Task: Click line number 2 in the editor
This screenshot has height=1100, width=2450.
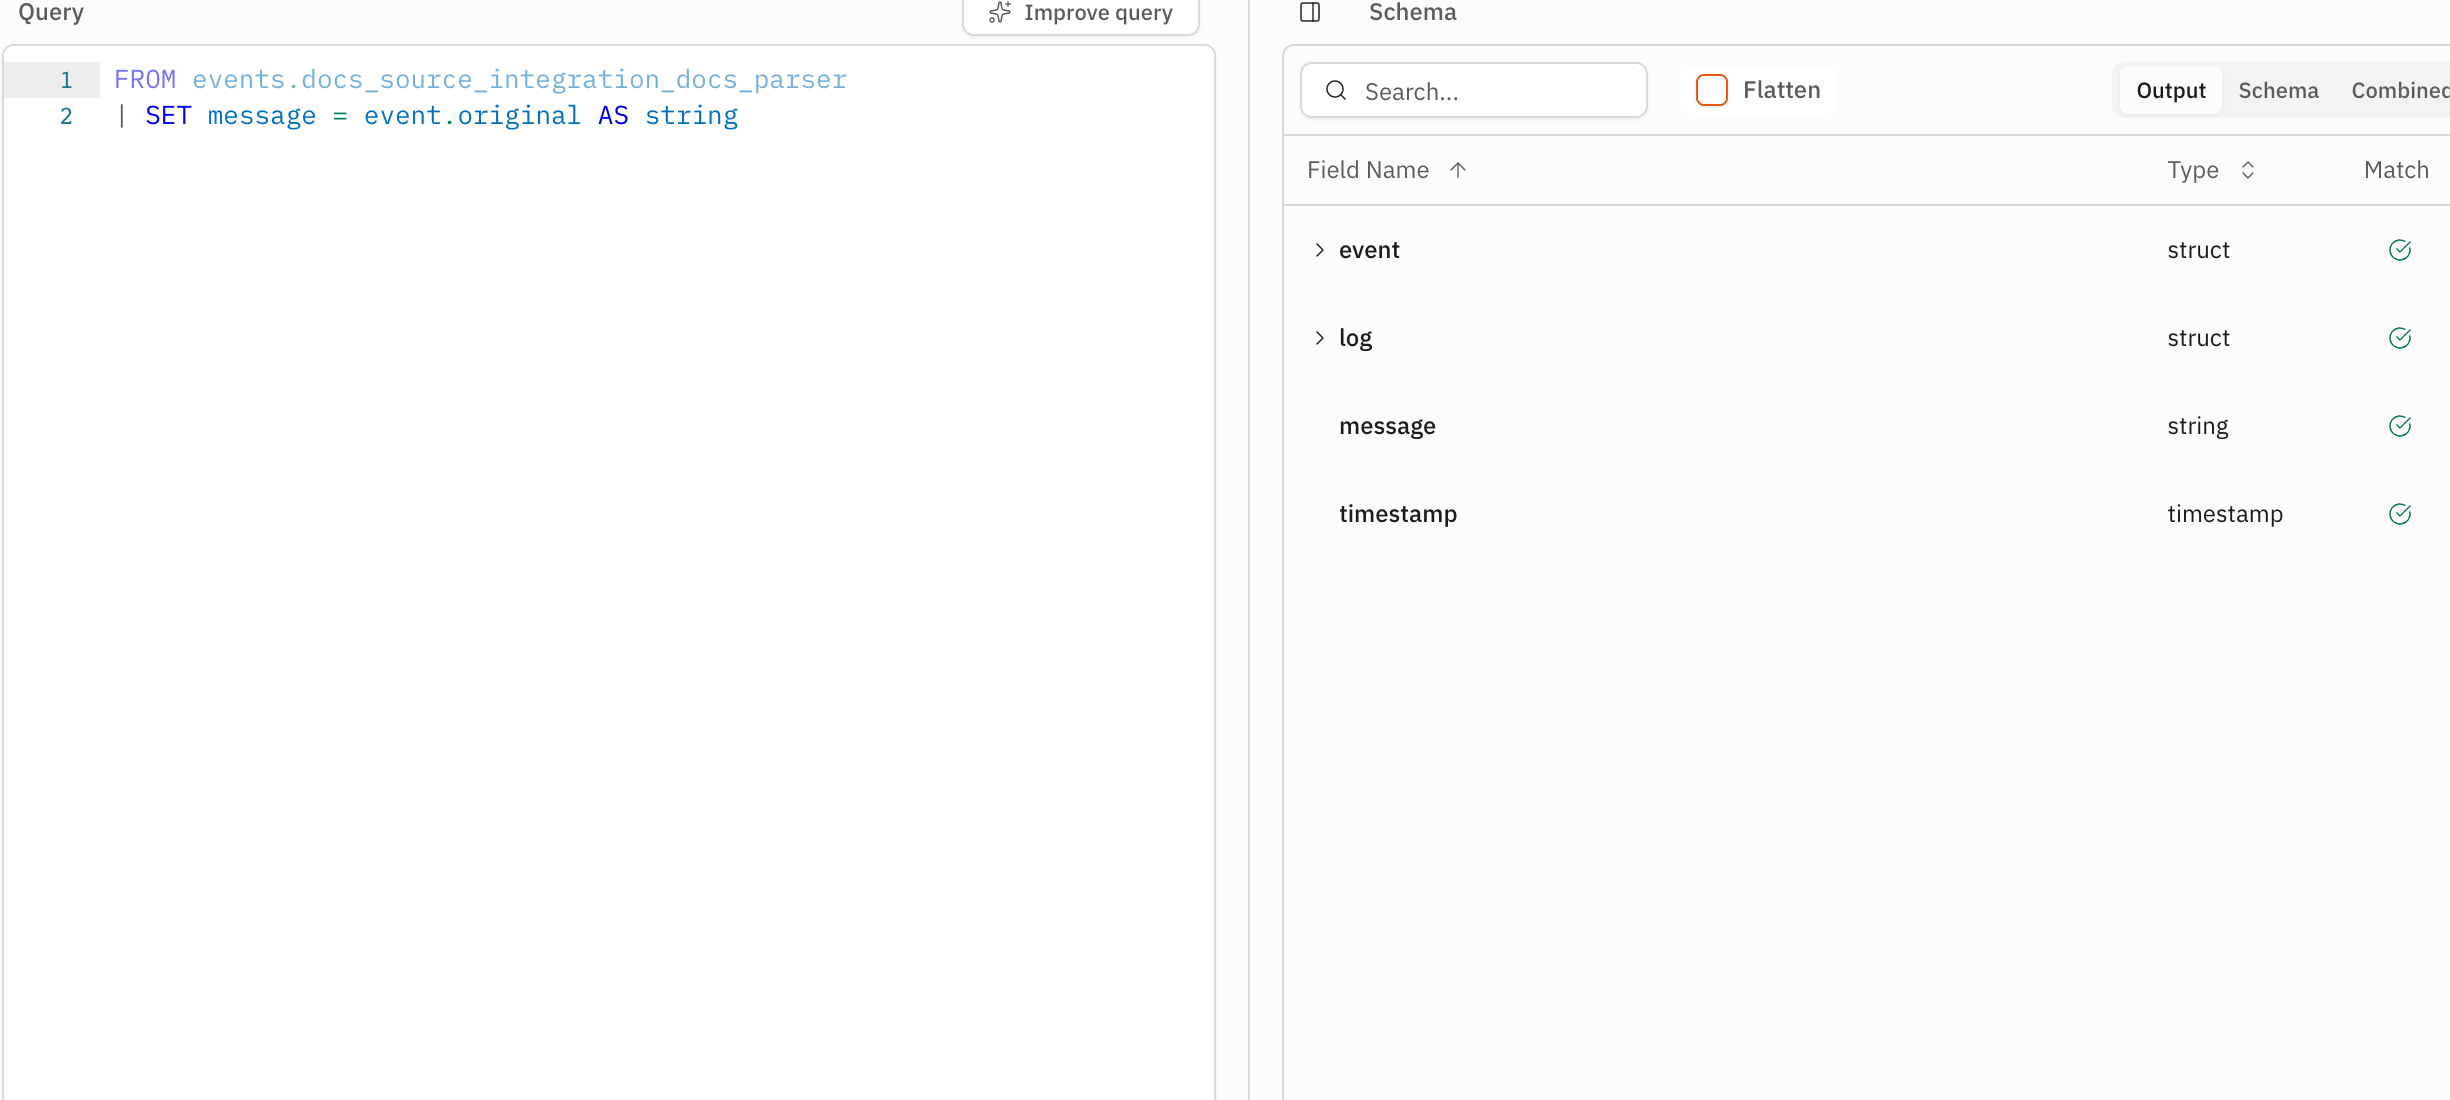Action: point(66,116)
